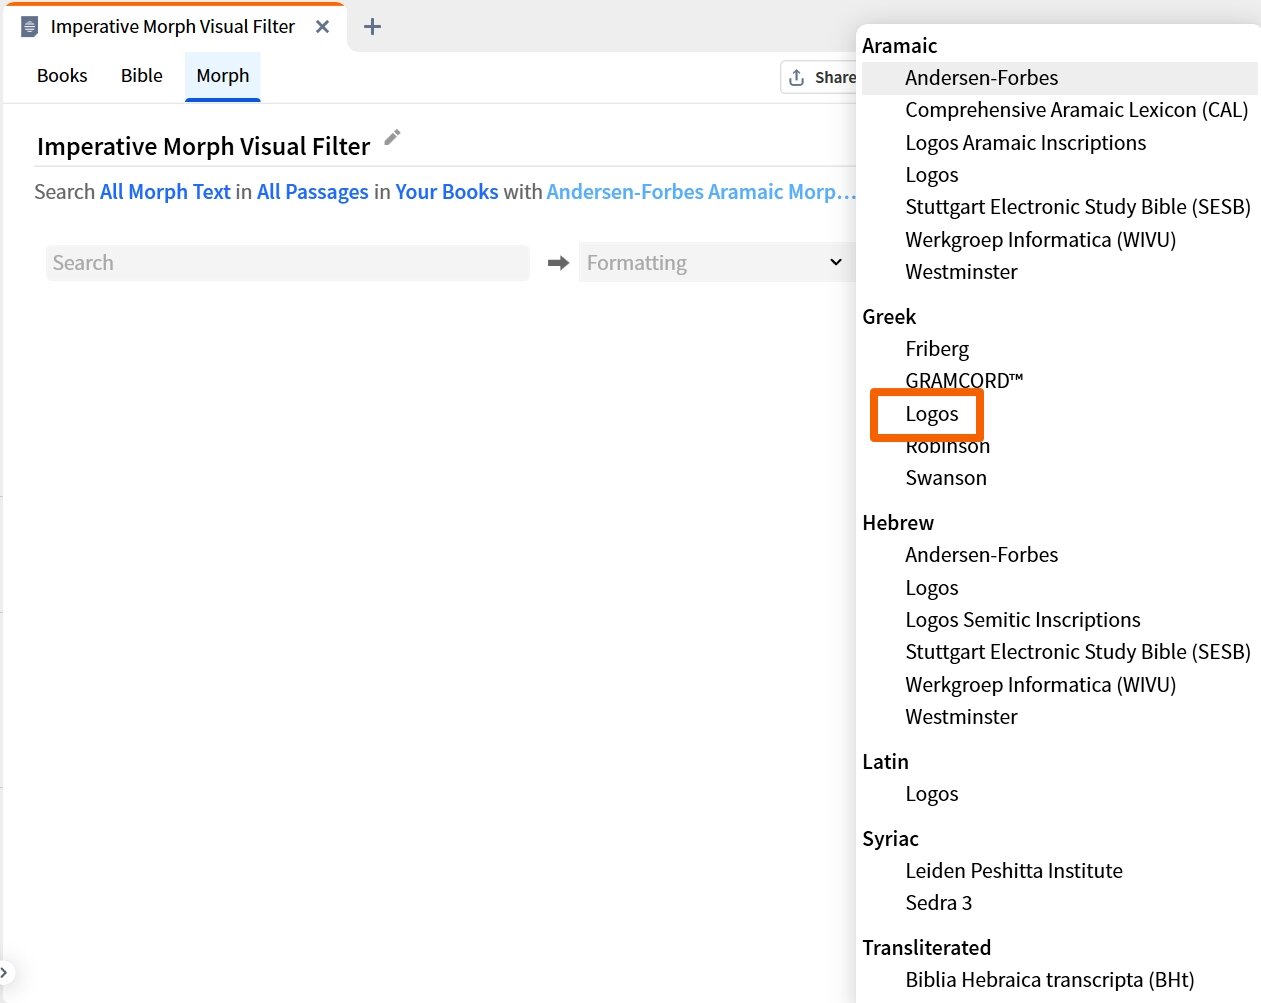Image resolution: width=1261 pixels, height=1003 pixels.
Task: Open the Formatting dropdown
Action: tap(715, 263)
